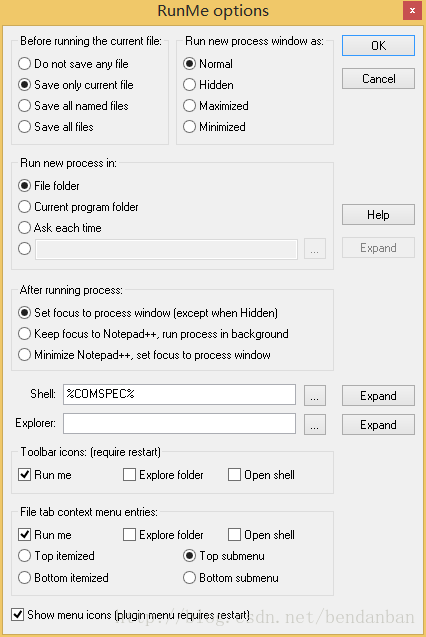Open Help for RunMe options
This screenshot has width=426, height=637.
click(378, 214)
